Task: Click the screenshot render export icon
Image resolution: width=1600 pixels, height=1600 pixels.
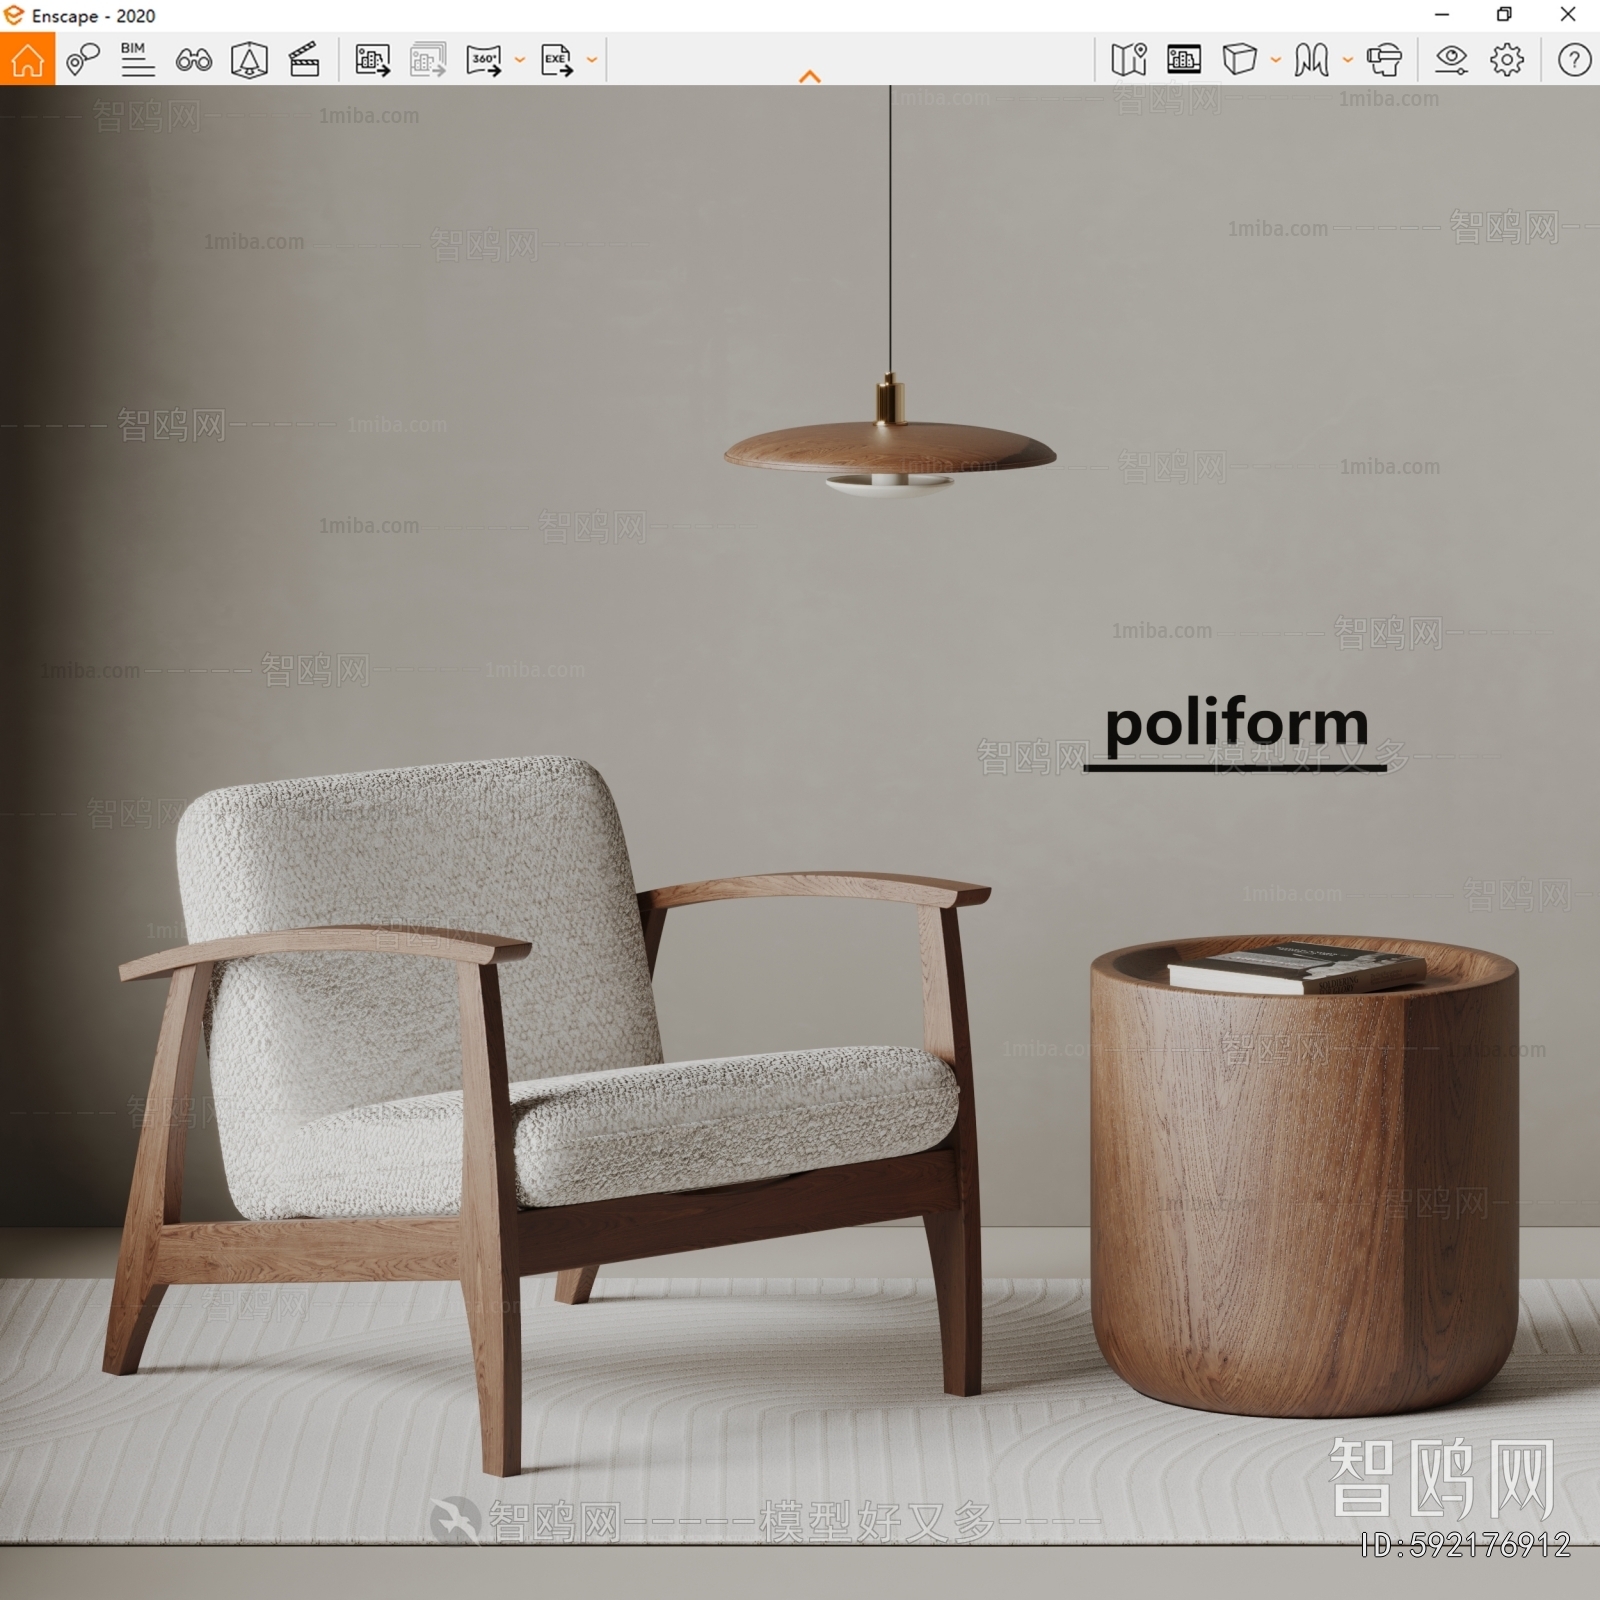Action: (372, 60)
